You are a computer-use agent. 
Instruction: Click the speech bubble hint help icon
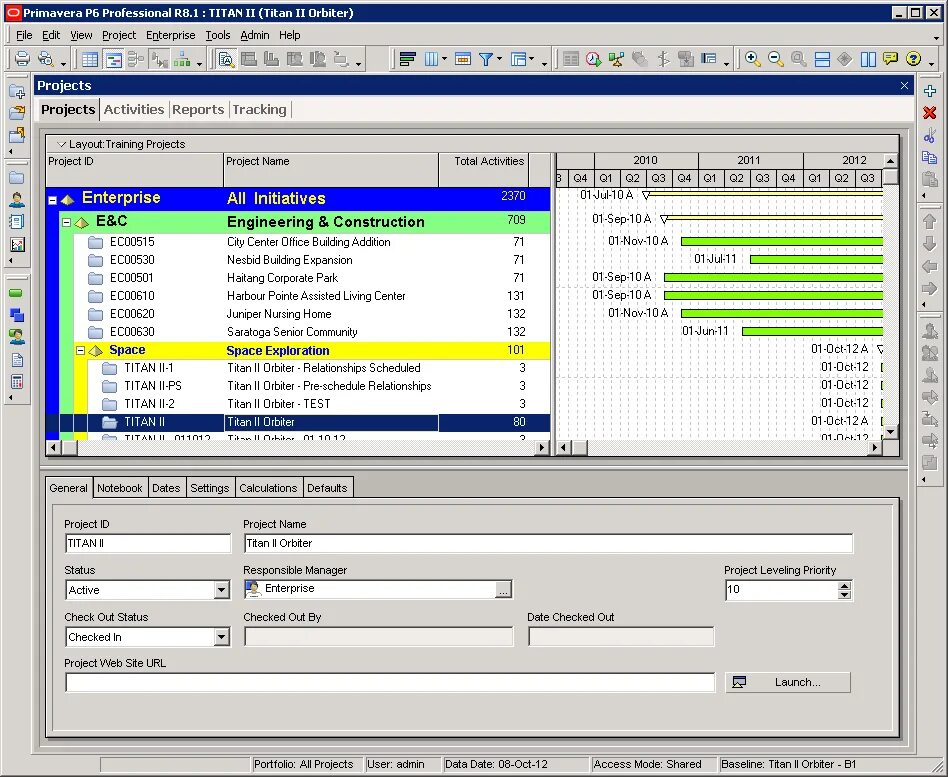(x=890, y=59)
